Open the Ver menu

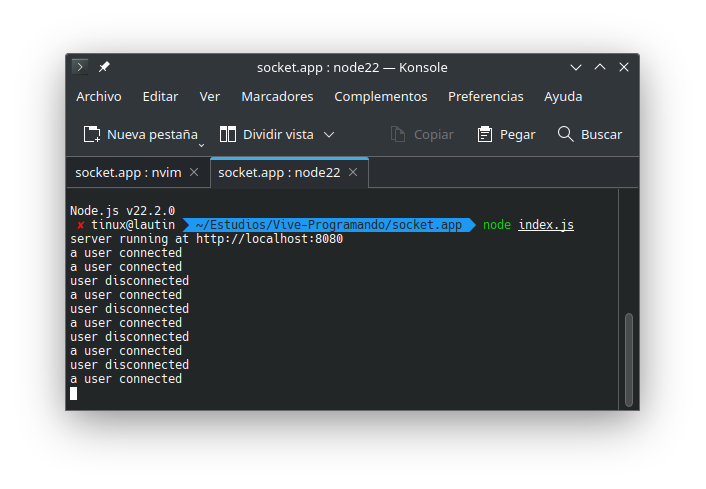tap(210, 97)
